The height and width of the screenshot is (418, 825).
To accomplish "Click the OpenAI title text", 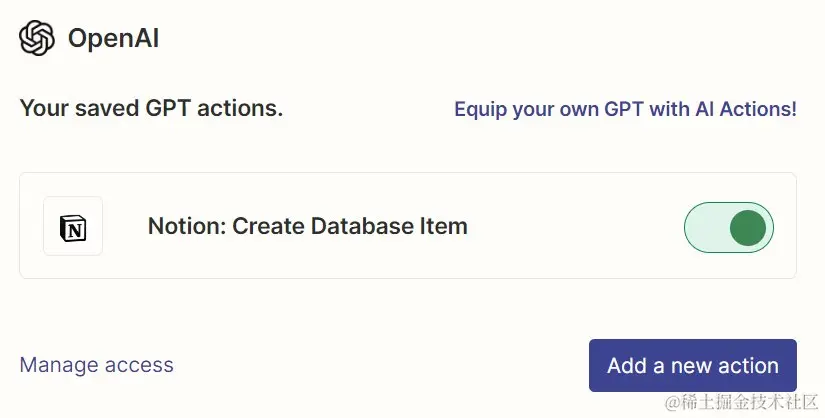I will point(113,38).
